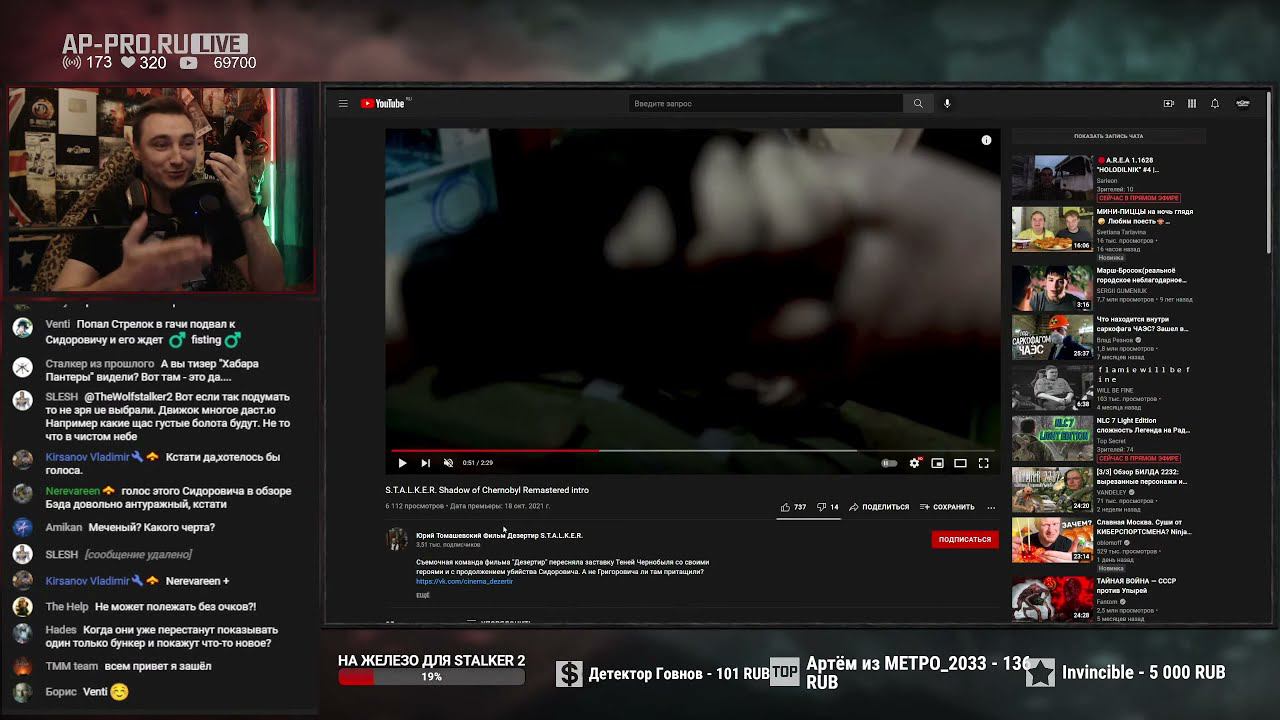Click the Поделиться share button

pos(879,507)
